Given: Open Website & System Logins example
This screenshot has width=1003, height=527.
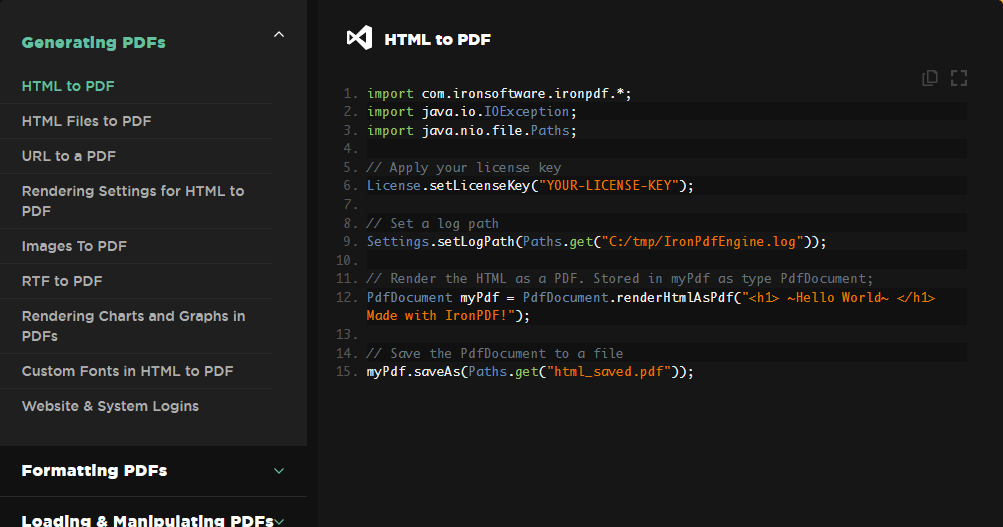Looking at the screenshot, I should (110, 406).
